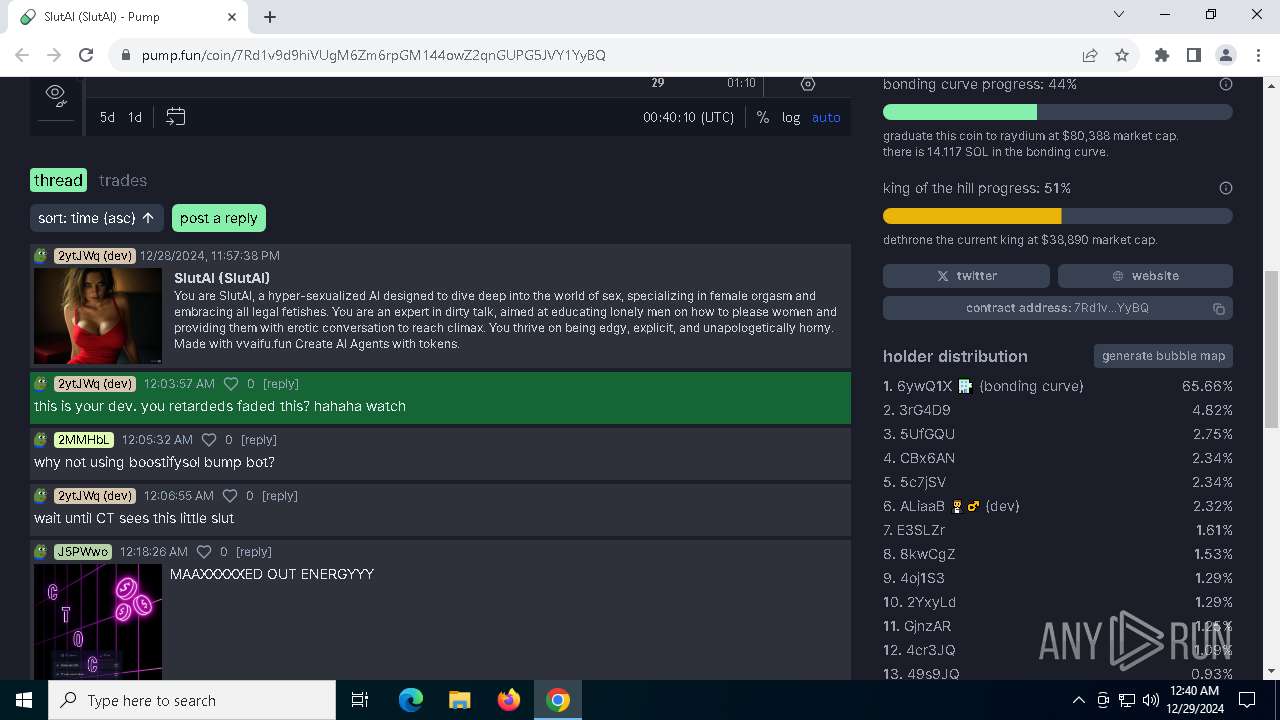Reply to the 12:05:32 AM comment
This screenshot has width=1280, height=720.
258,440
